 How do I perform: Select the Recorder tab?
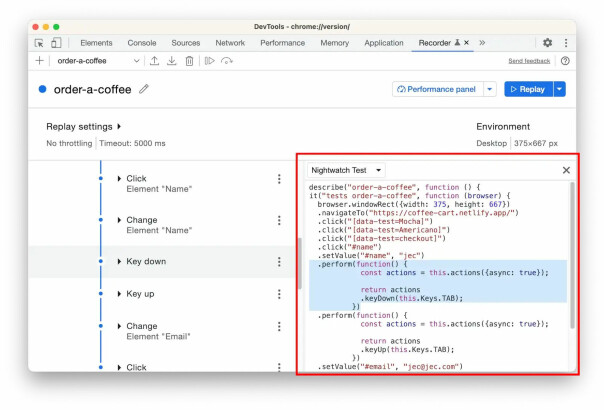tap(435, 43)
